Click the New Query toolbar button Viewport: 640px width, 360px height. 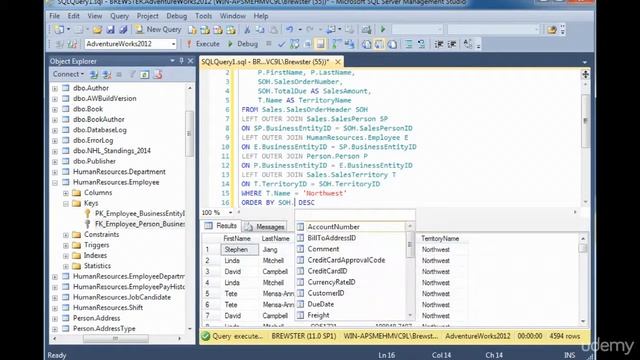158,29
